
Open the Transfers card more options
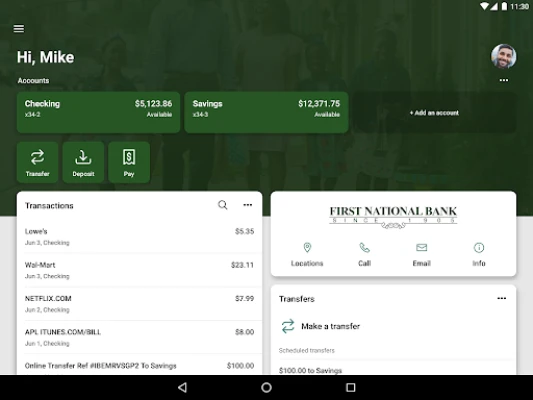tap(502, 298)
